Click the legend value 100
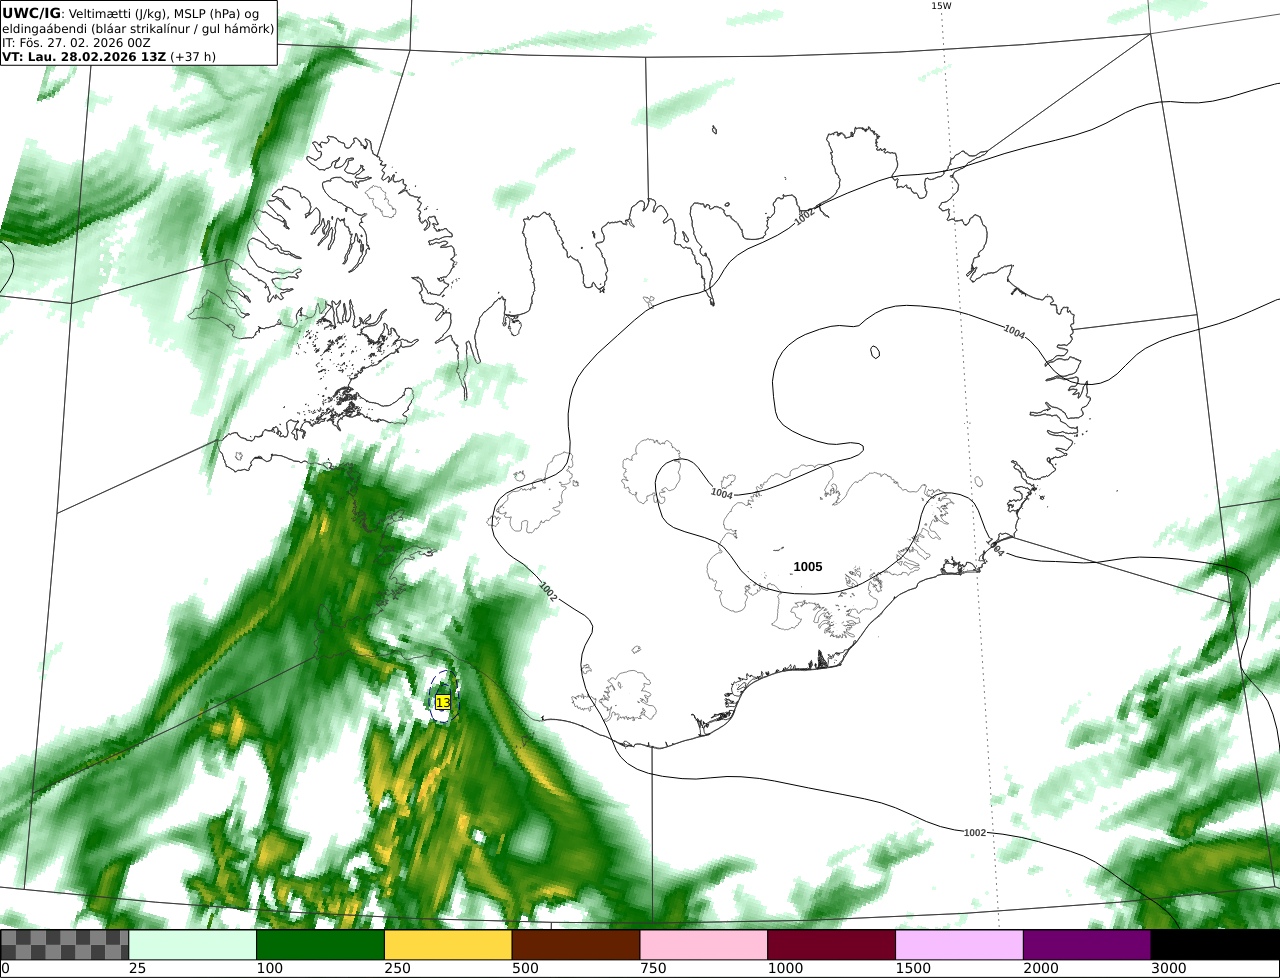This screenshot has width=1280, height=978. click(x=268, y=969)
